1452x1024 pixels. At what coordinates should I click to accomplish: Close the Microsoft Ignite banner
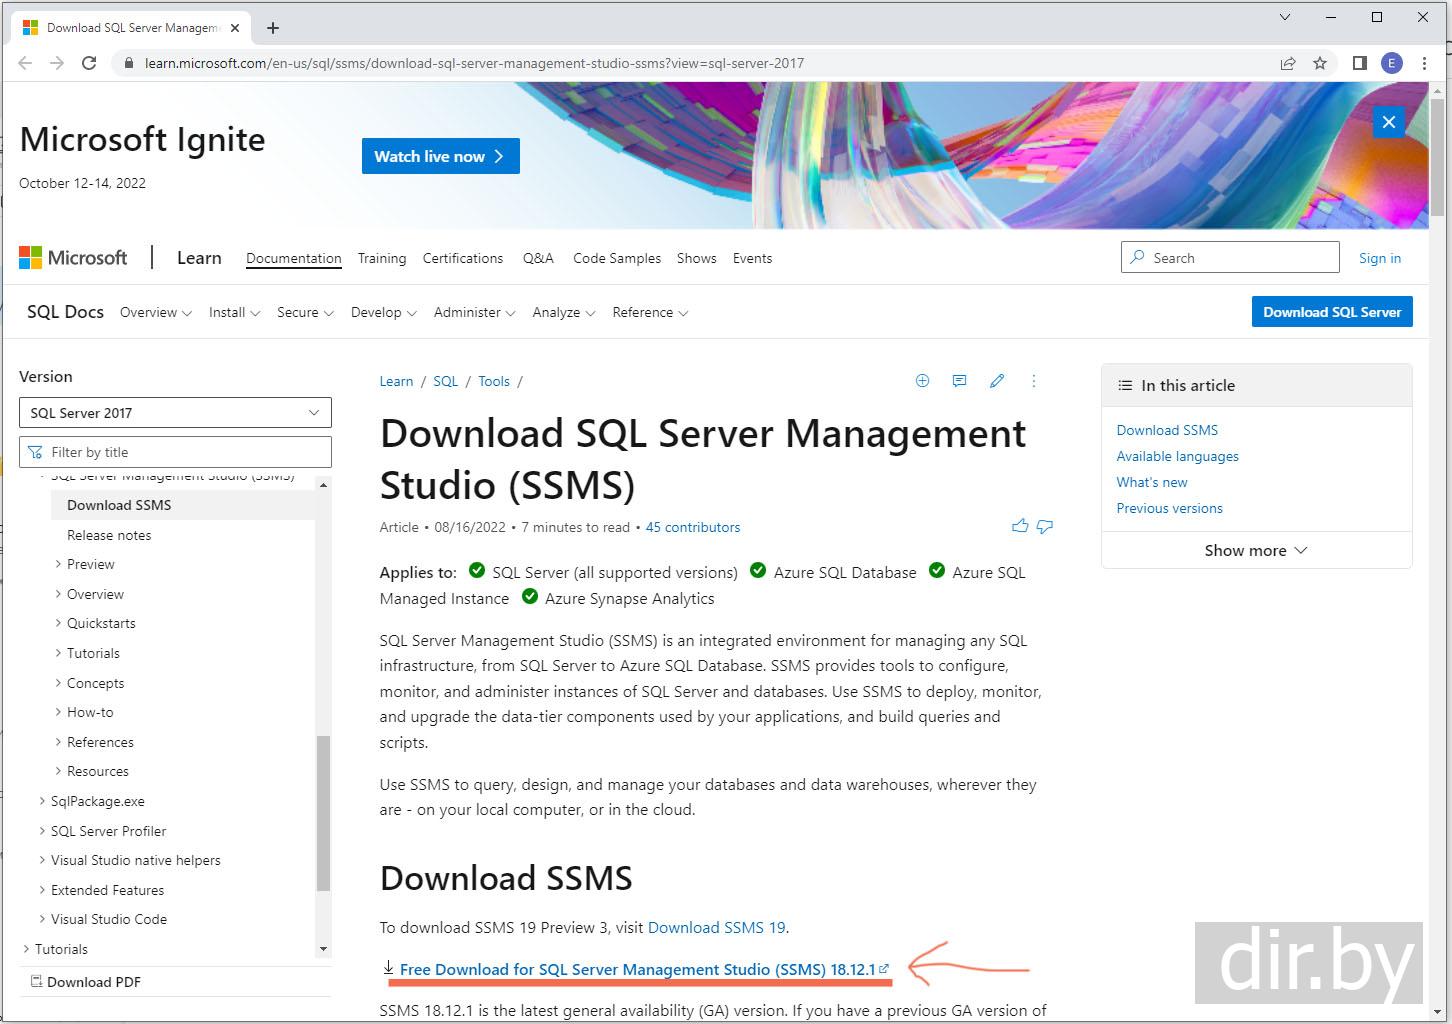pyautogui.click(x=1388, y=122)
